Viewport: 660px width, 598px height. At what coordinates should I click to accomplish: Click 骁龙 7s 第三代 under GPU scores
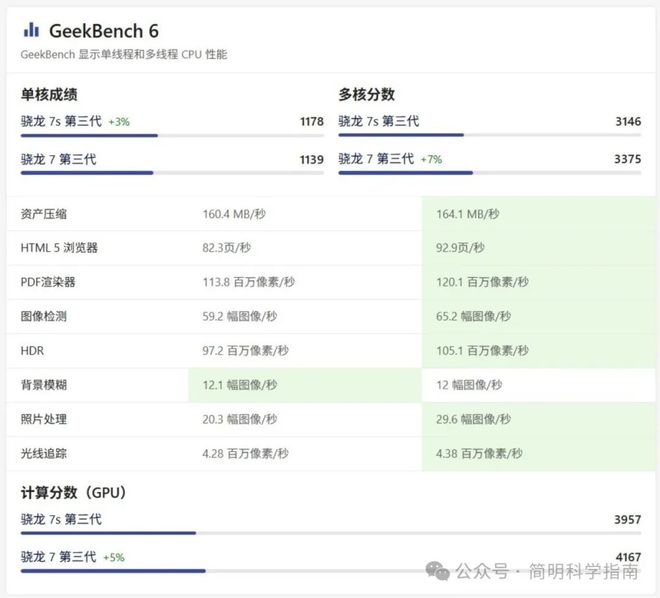coord(61,519)
